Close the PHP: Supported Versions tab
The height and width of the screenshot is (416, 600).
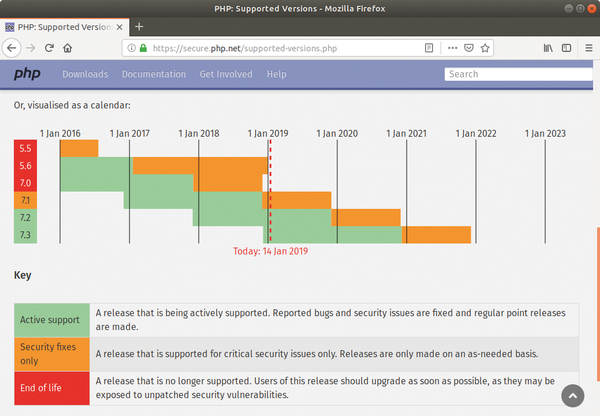click(119, 27)
